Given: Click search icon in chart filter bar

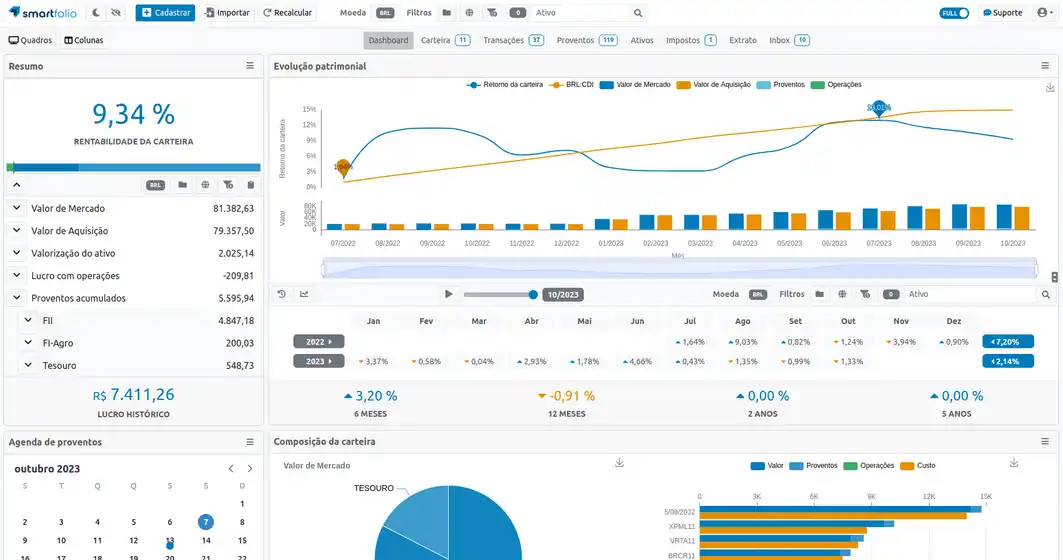Looking at the screenshot, I should pyautogui.click(x=1045, y=294).
